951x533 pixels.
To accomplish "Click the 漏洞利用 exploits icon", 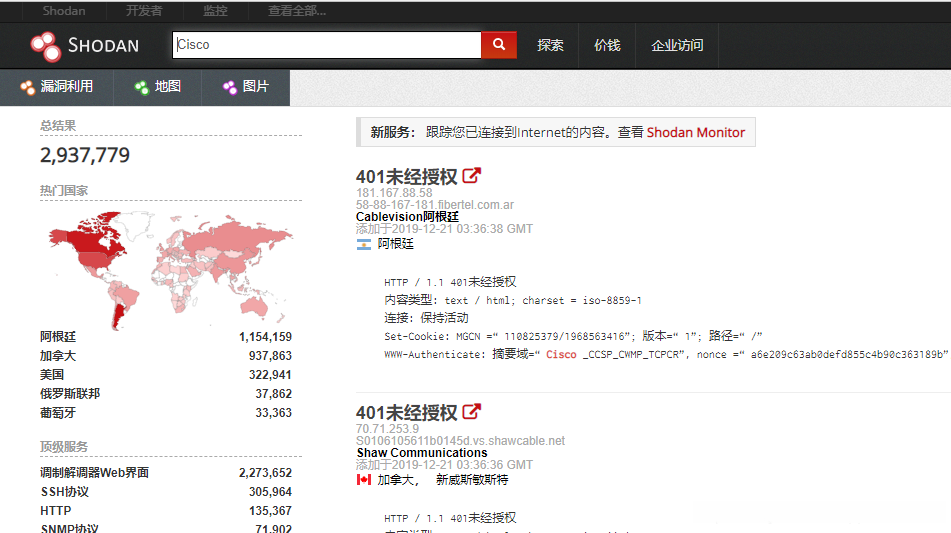I will pyautogui.click(x=27, y=87).
